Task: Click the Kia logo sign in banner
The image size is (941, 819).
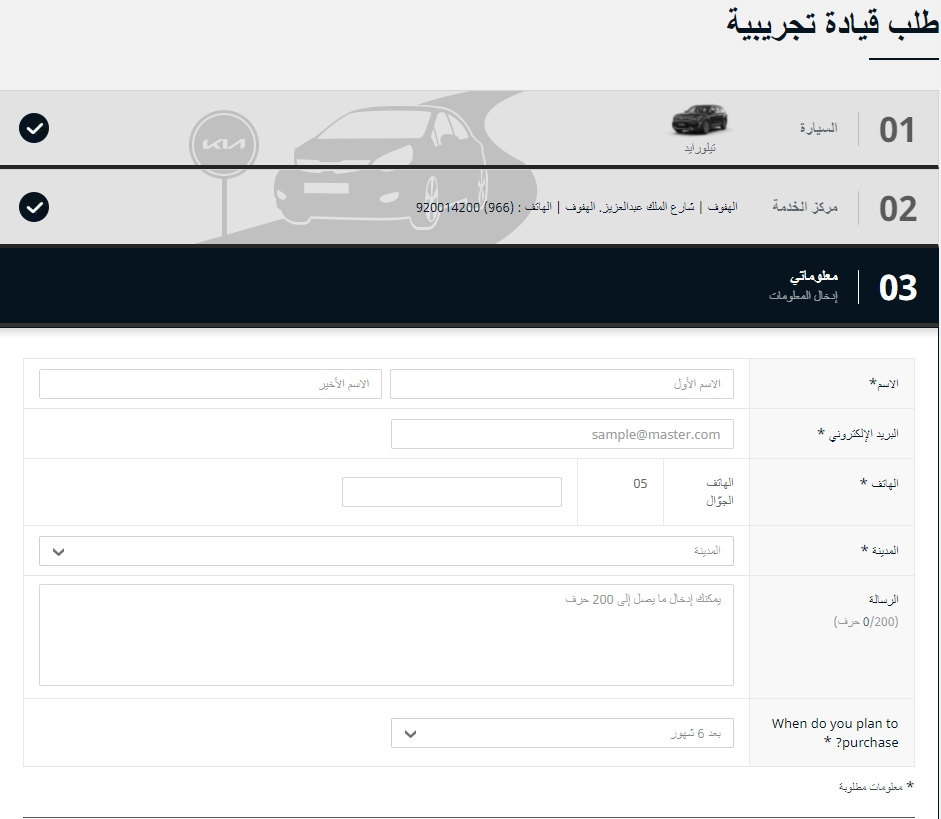Action: (x=224, y=144)
